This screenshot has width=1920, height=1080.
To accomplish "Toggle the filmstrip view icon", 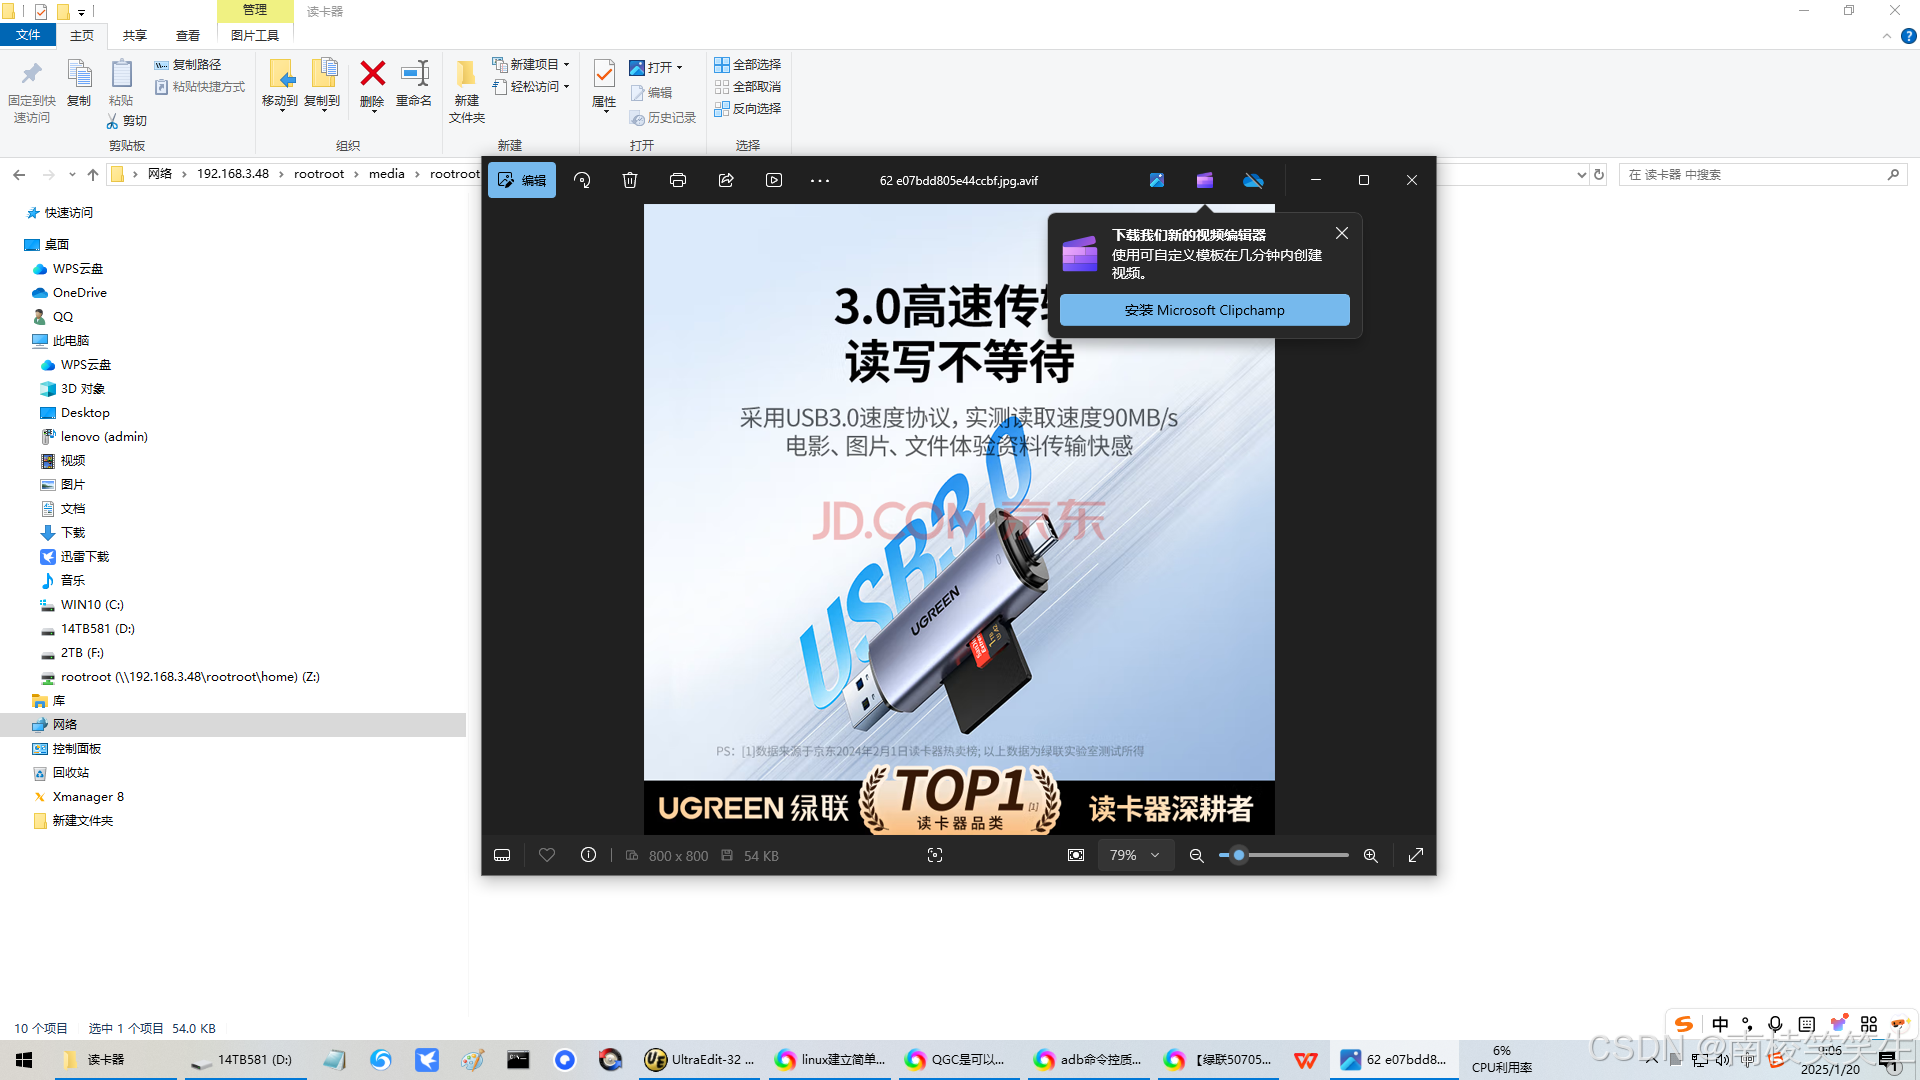I will tap(502, 855).
